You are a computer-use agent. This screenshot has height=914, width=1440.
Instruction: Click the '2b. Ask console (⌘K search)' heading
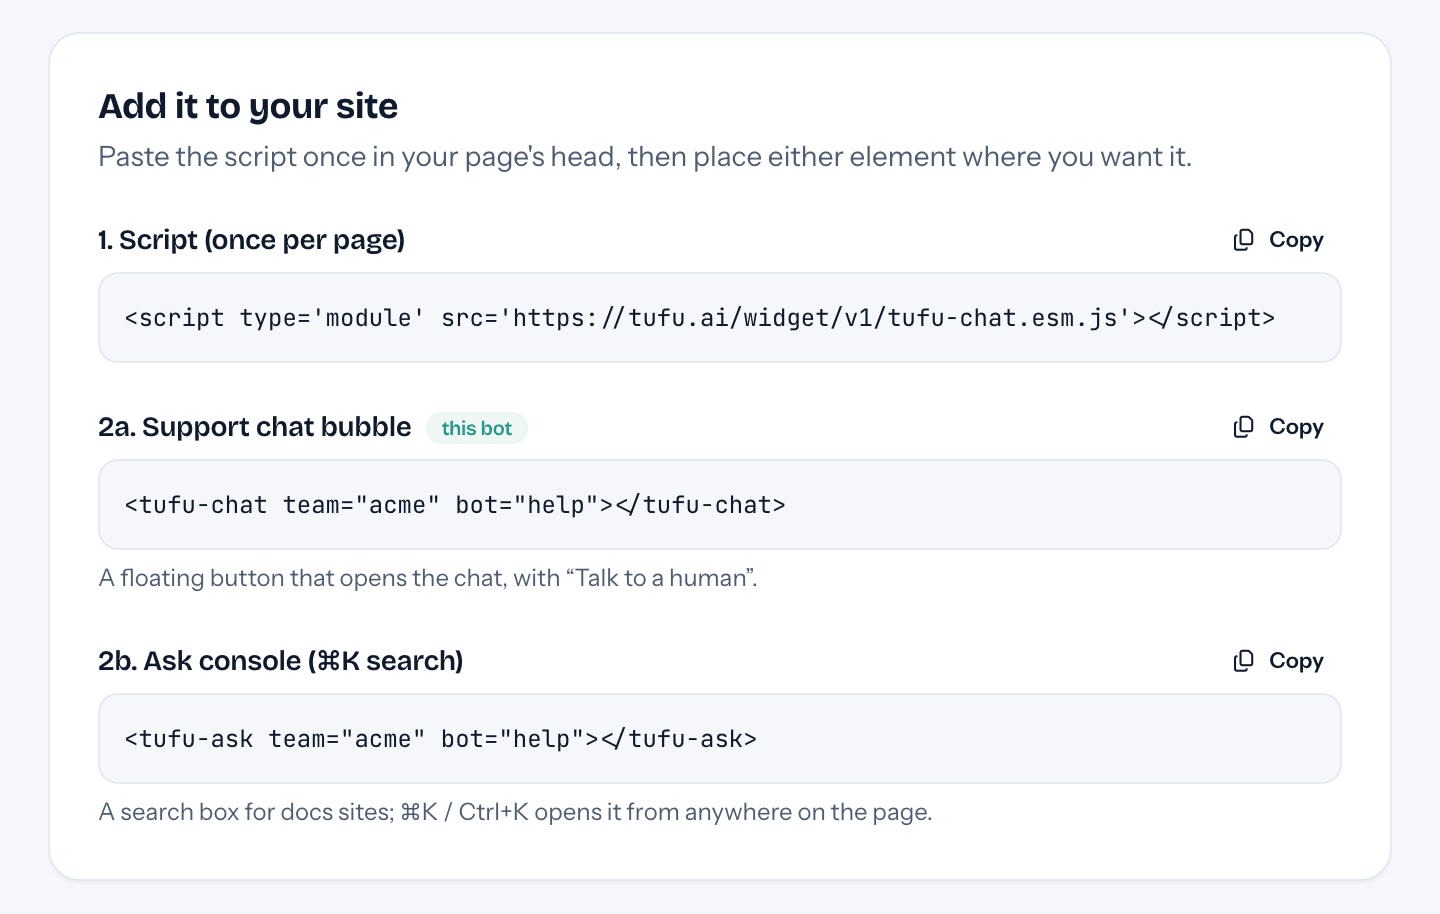pos(281,661)
